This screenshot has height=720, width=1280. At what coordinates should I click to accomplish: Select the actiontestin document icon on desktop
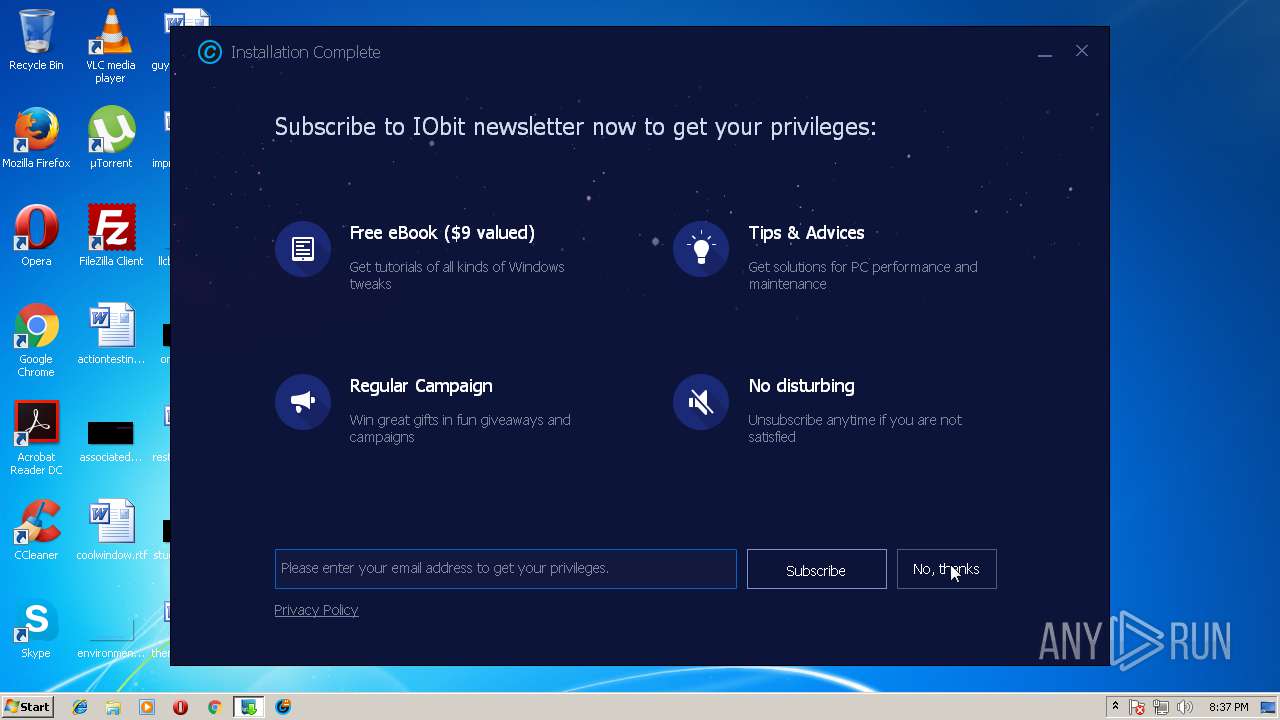[x=111, y=334]
